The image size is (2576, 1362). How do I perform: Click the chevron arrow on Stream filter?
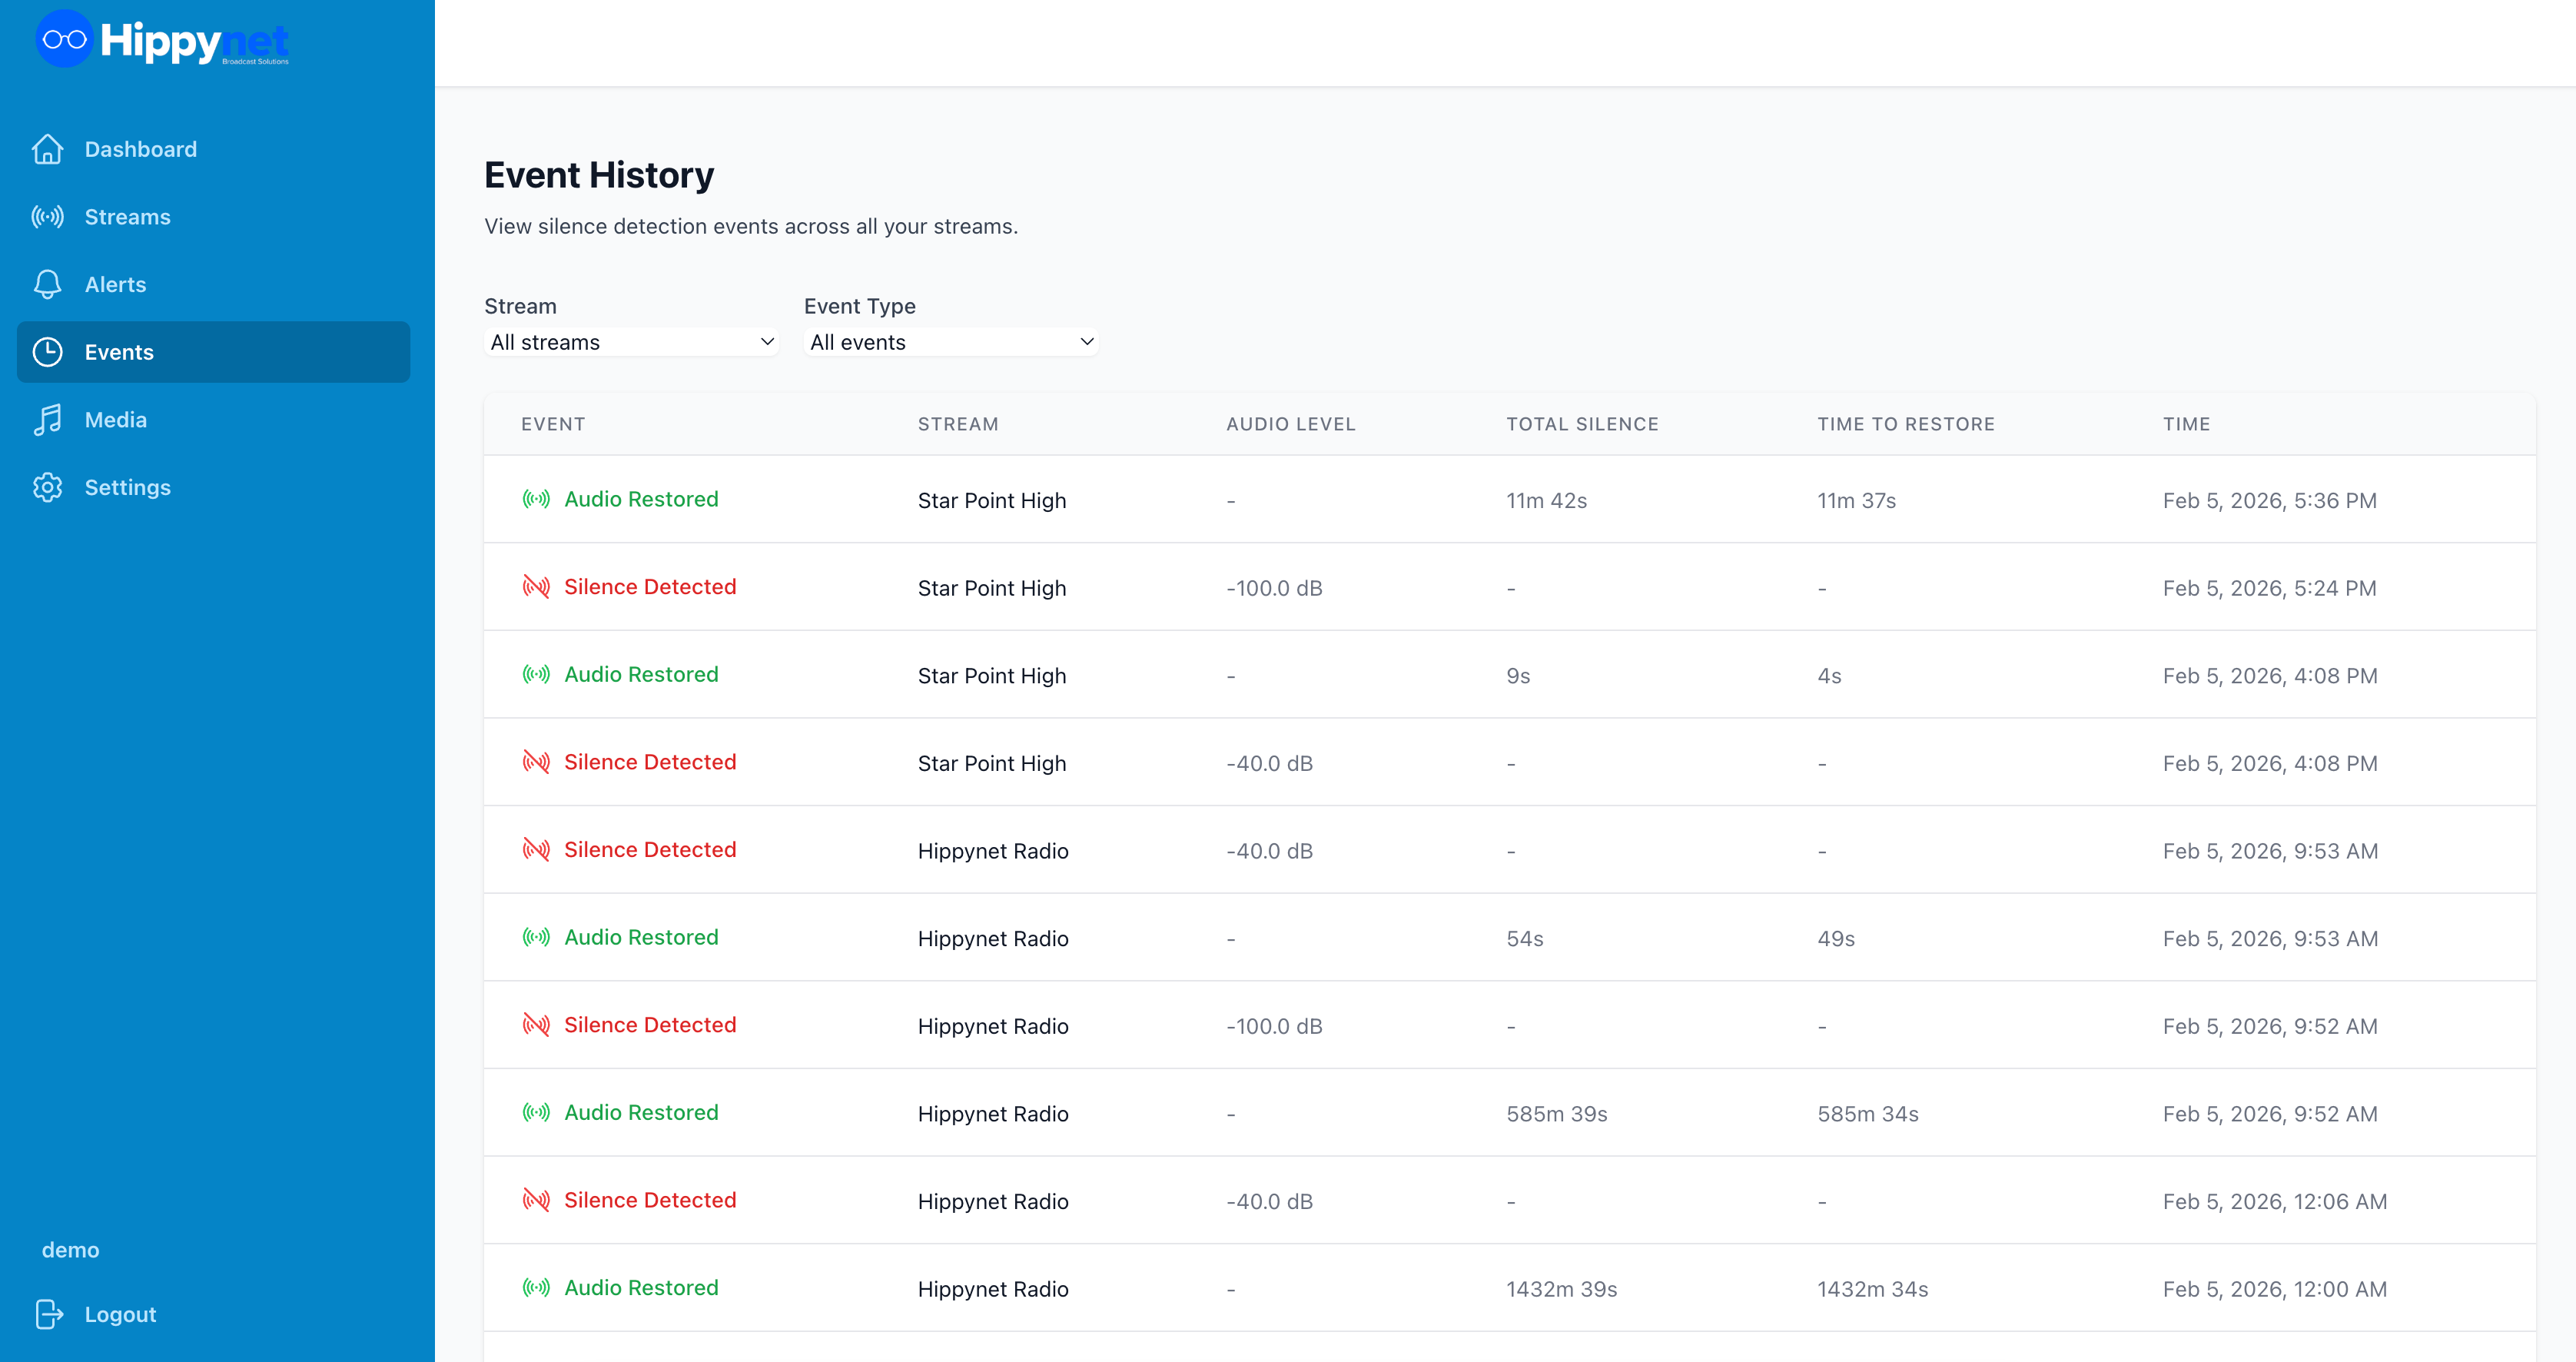tap(767, 342)
